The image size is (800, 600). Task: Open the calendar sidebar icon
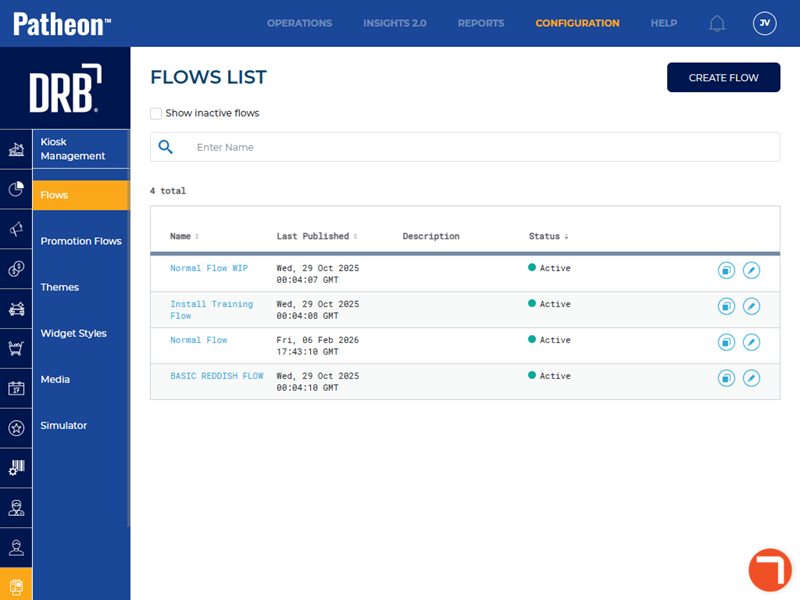(16, 388)
